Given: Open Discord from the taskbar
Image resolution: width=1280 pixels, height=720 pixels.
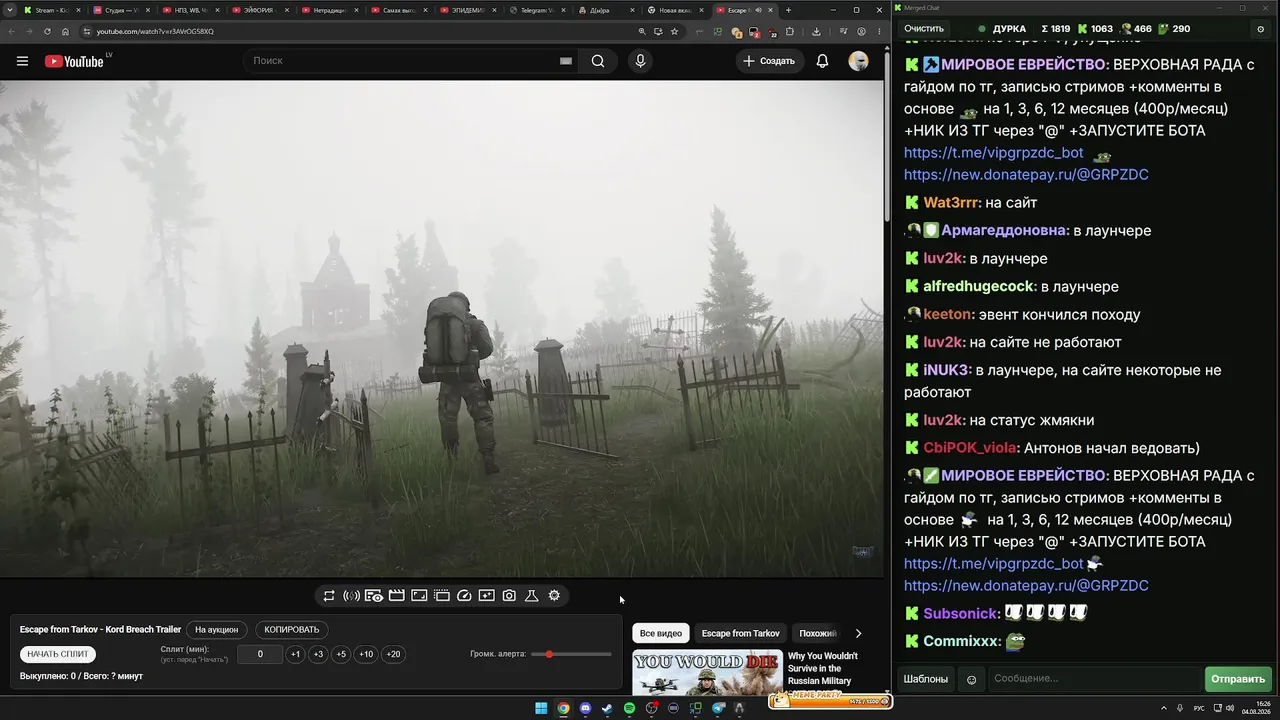Looking at the screenshot, I should [x=585, y=708].
